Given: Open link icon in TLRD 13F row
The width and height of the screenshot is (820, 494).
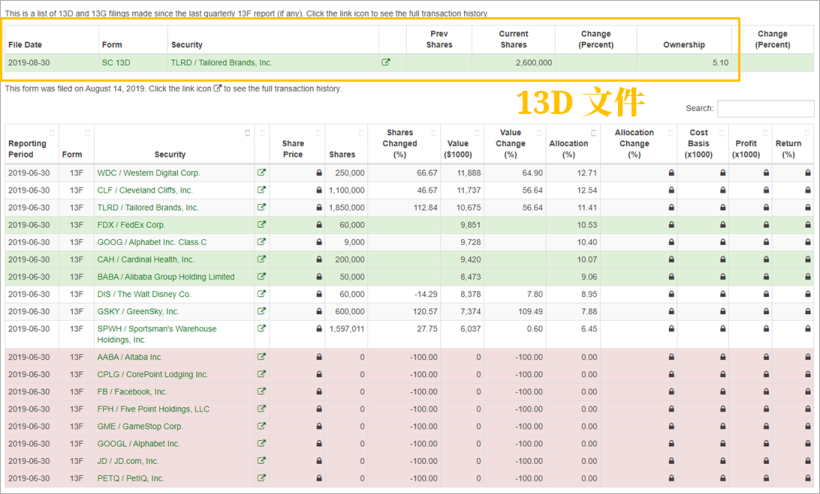Looking at the screenshot, I should (261, 207).
